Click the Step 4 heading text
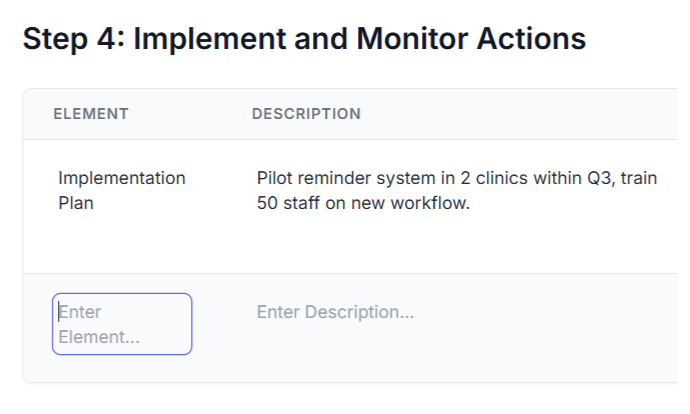The width and height of the screenshot is (690, 414). pyautogui.click(x=304, y=39)
